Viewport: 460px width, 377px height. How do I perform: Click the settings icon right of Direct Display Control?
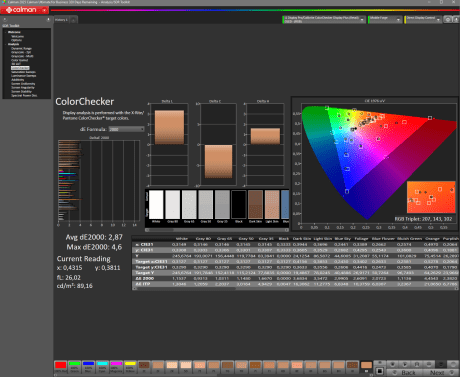[x=448, y=20]
